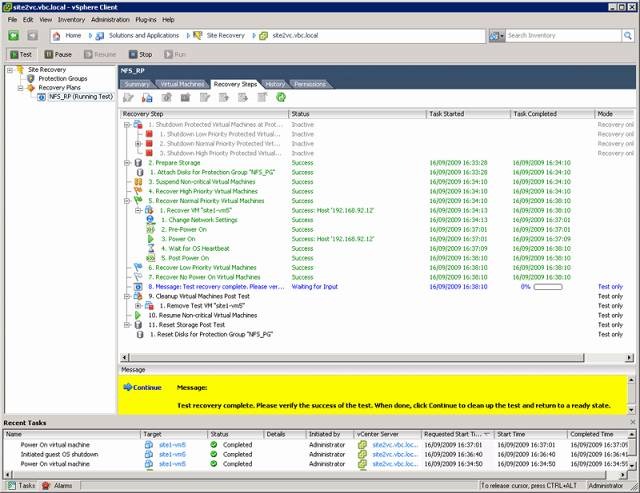Collapse step 1 Shutdown Protected Virtual Machines

tap(127, 125)
